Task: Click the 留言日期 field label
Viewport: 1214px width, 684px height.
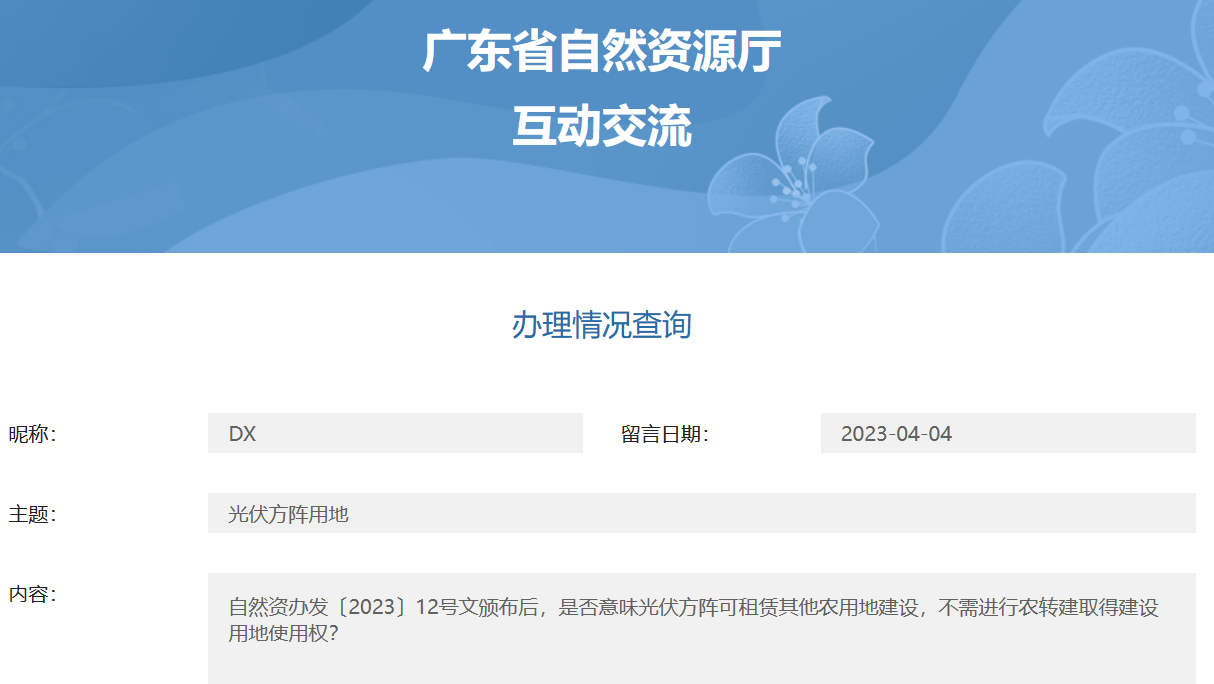Action: 664,434
